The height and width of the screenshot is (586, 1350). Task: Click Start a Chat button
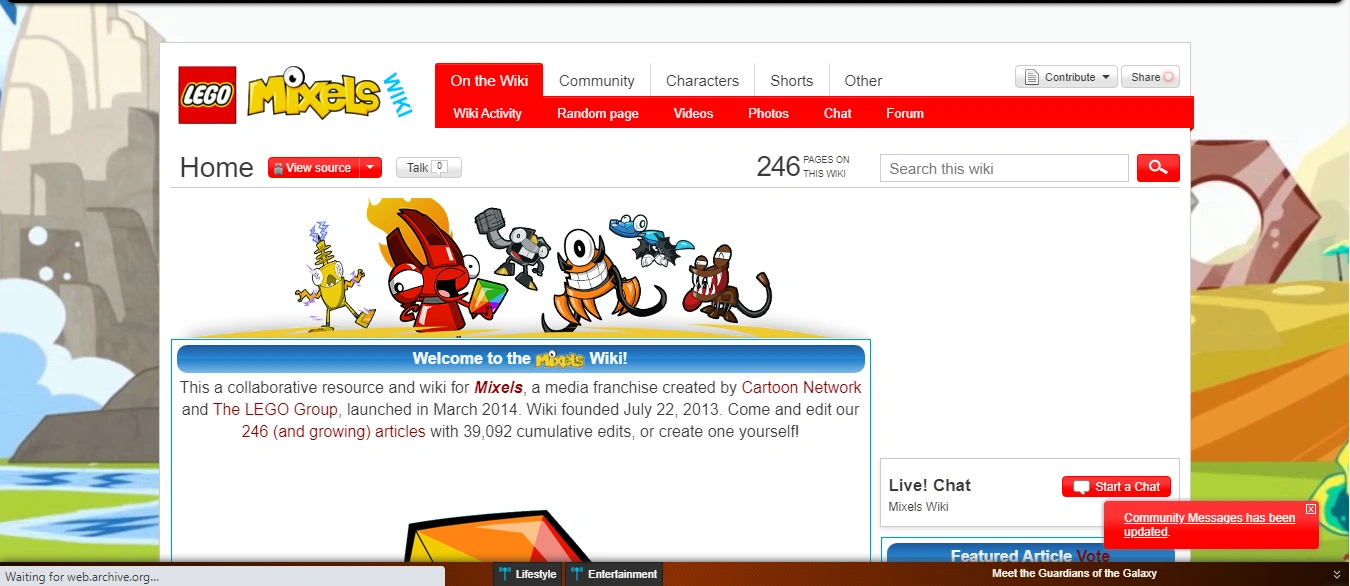click(1116, 487)
